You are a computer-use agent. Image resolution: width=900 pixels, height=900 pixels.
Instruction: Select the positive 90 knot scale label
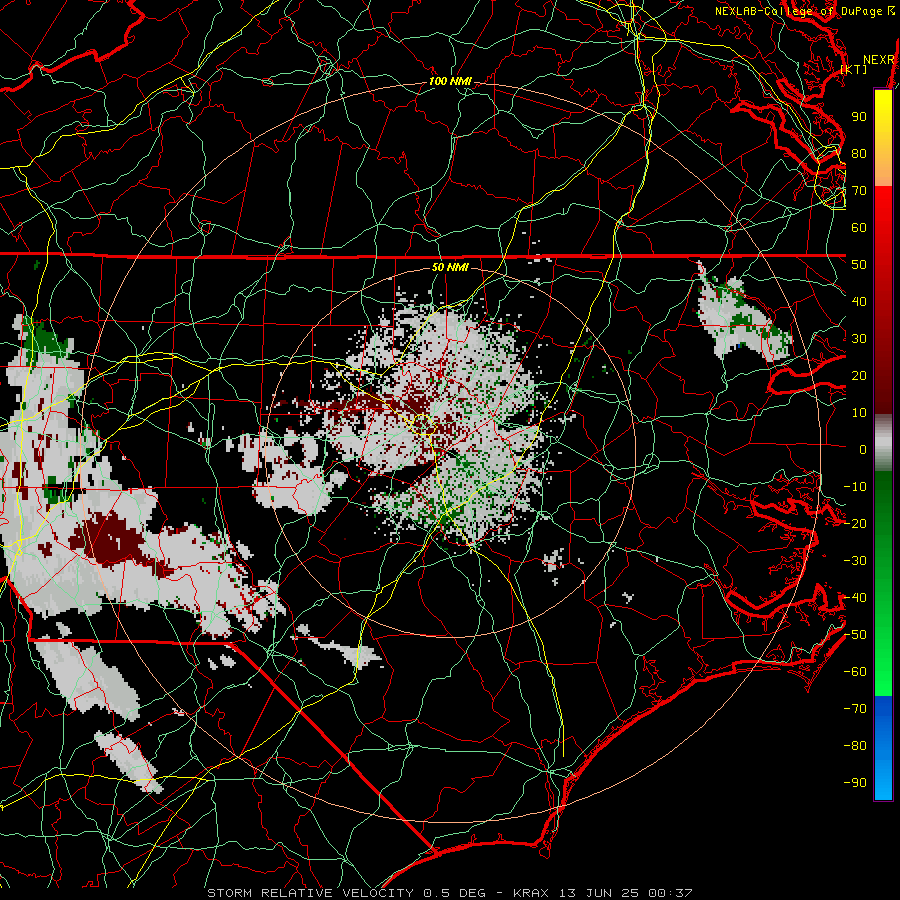859,117
